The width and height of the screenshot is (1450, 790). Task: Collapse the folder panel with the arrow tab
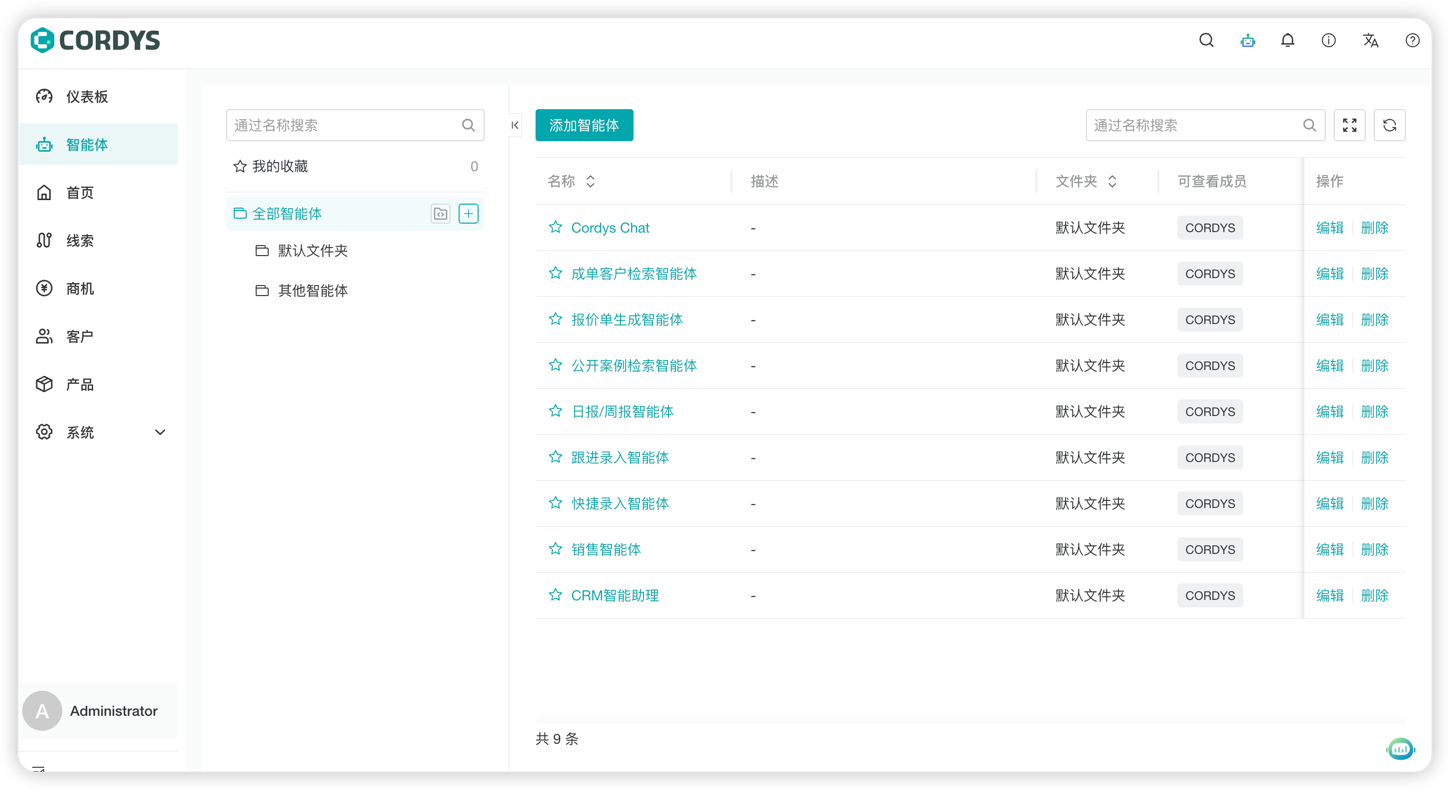pyautogui.click(x=514, y=125)
